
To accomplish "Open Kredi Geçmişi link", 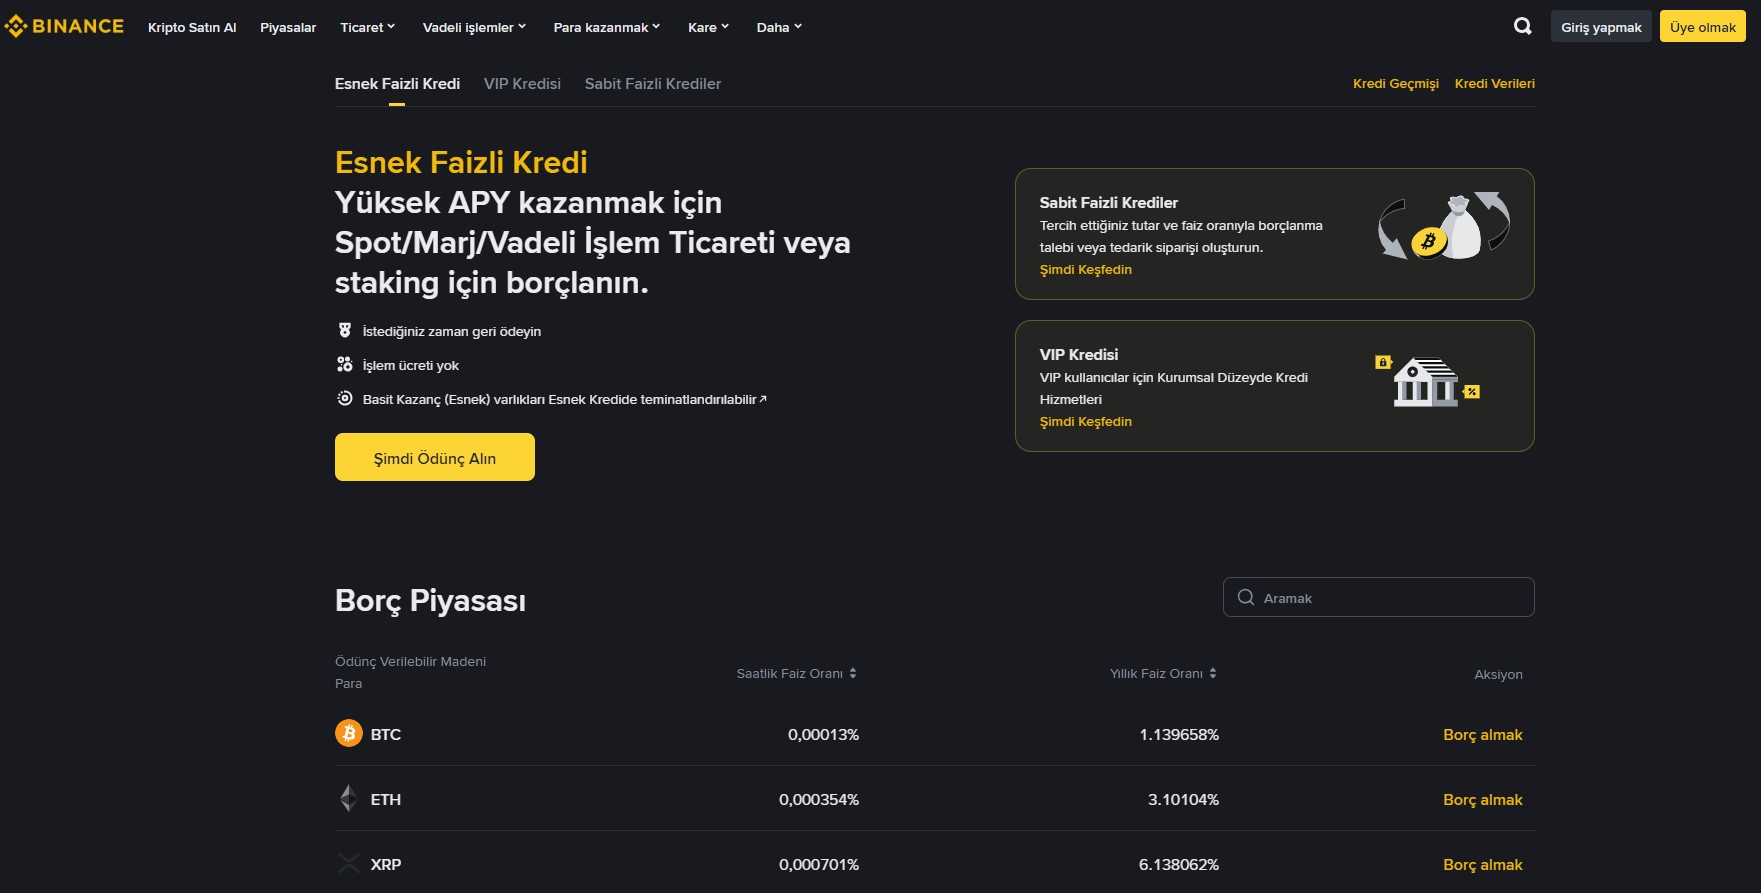I will point(1396,84).
